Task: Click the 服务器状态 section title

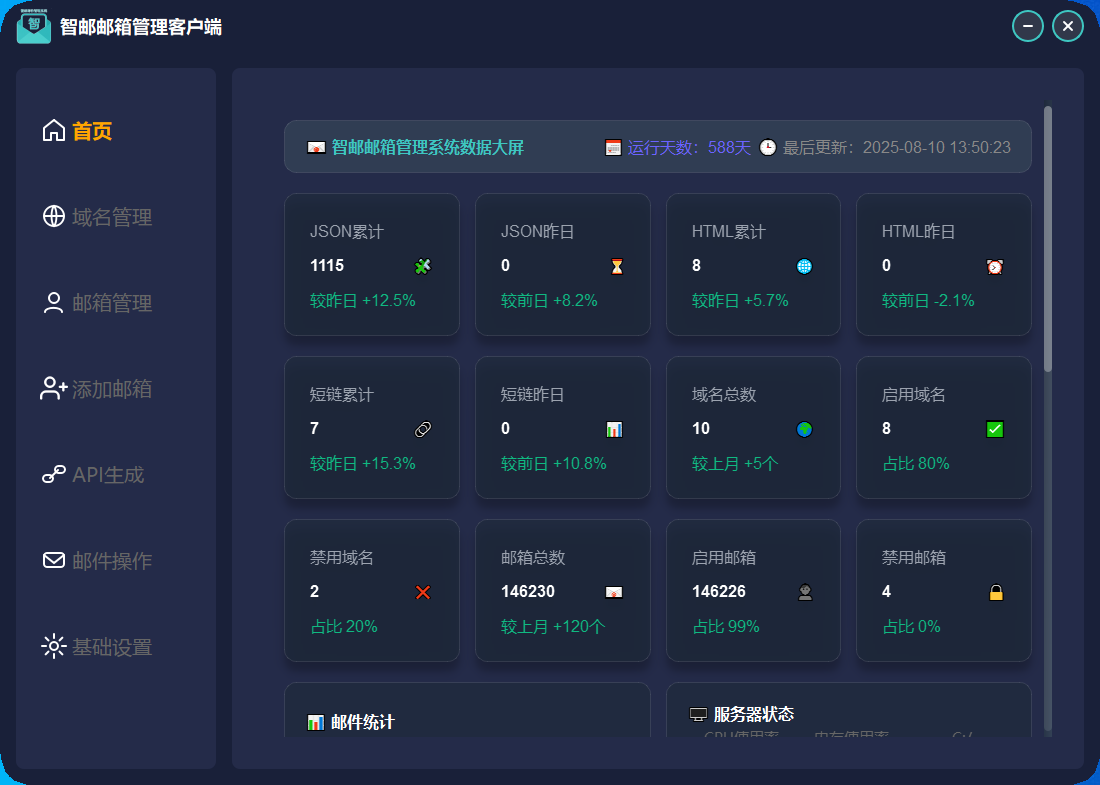Action: click(x=753, y=714)
